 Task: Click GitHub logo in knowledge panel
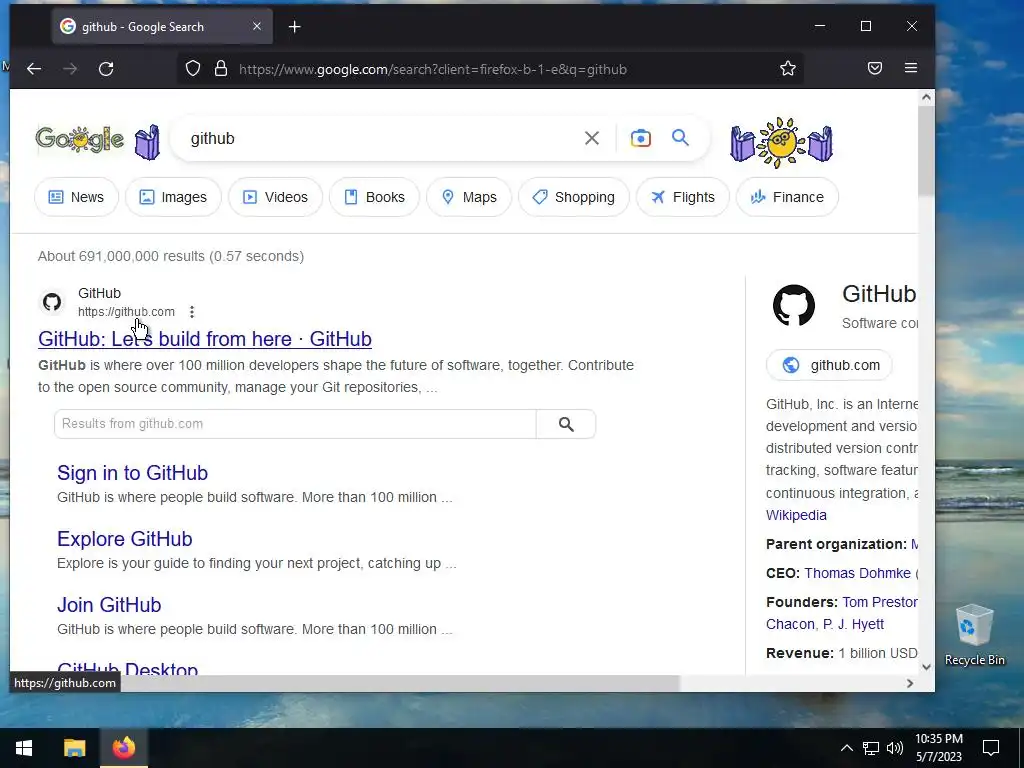point(794,305)
